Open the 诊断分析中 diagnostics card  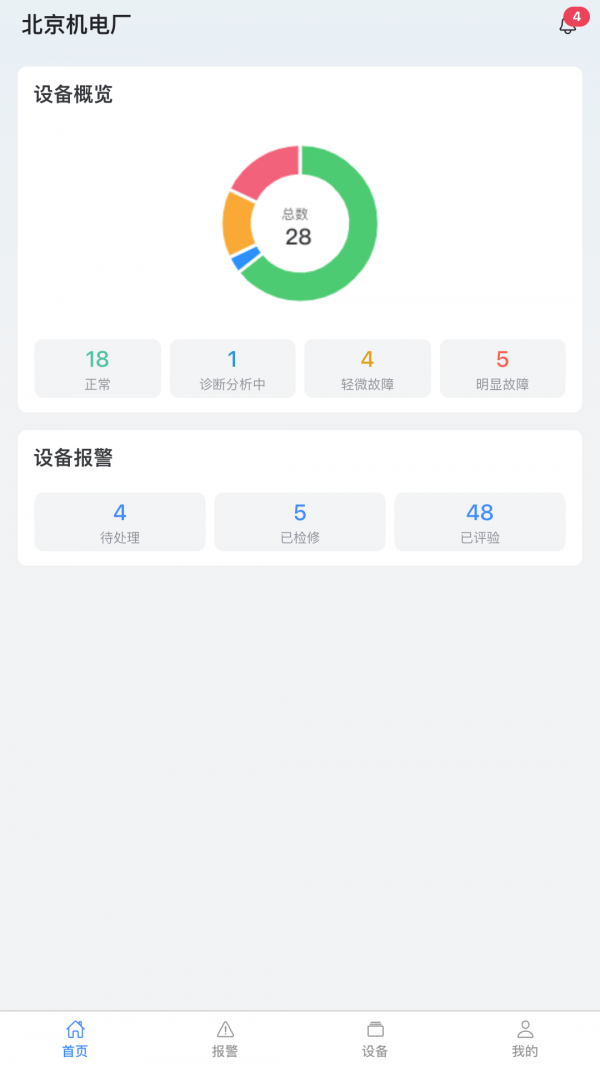(x=232, y=368)
